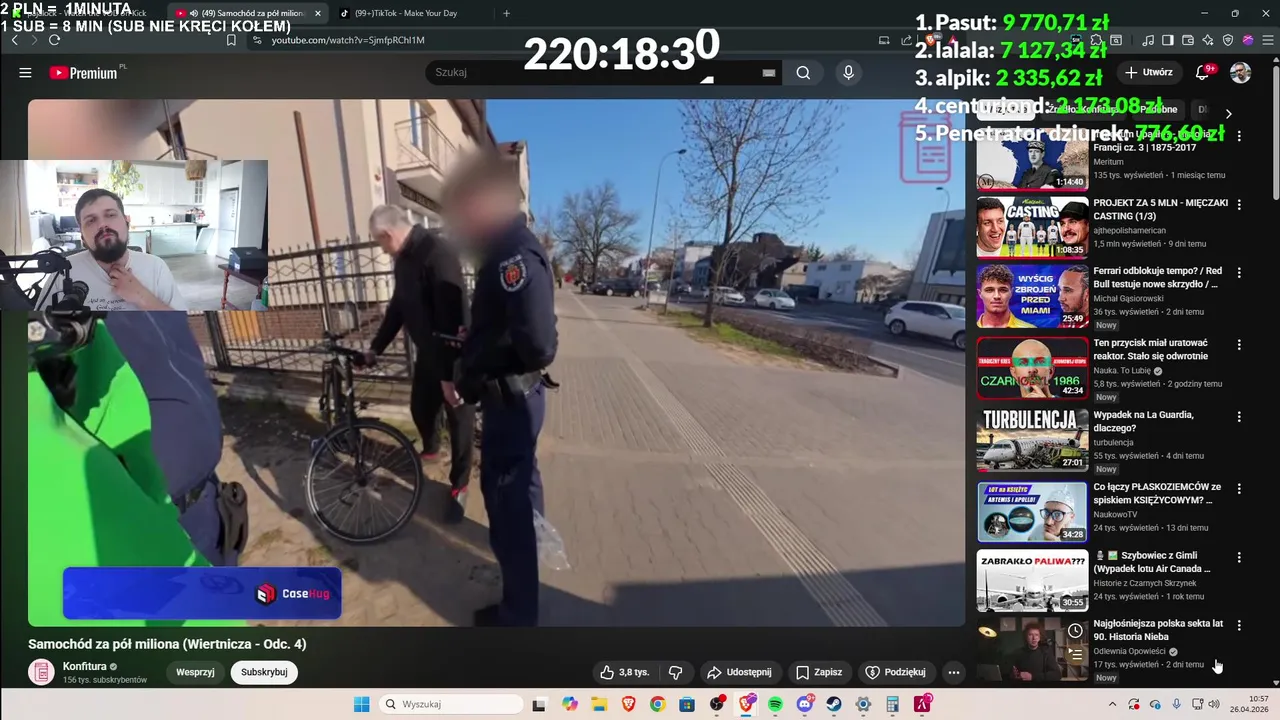Toggle the Brave sidebar panel icon
The width and height of the screenshot is (1280, 720).
1168,40
